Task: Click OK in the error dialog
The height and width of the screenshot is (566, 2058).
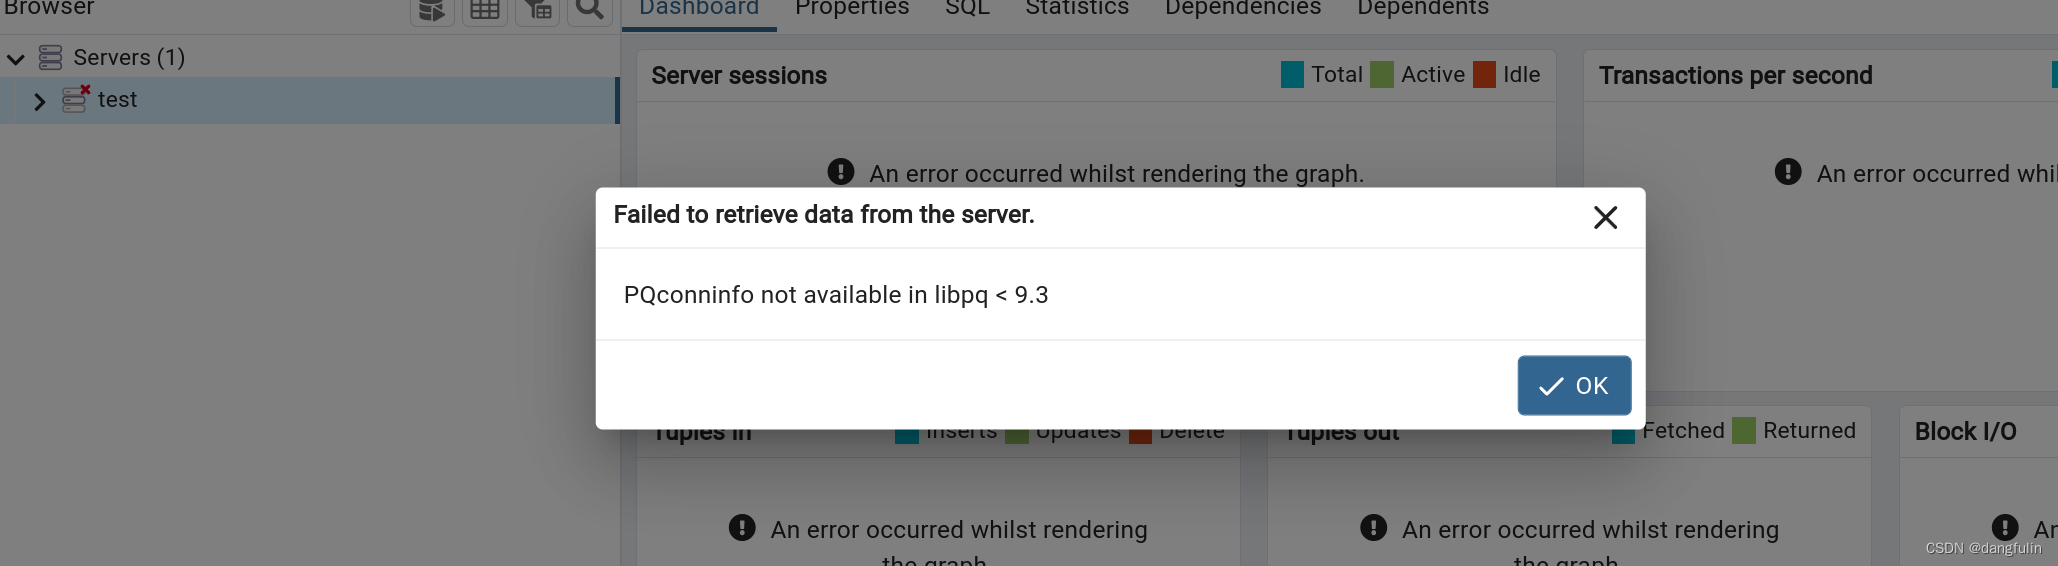Action: [1574, 385]
